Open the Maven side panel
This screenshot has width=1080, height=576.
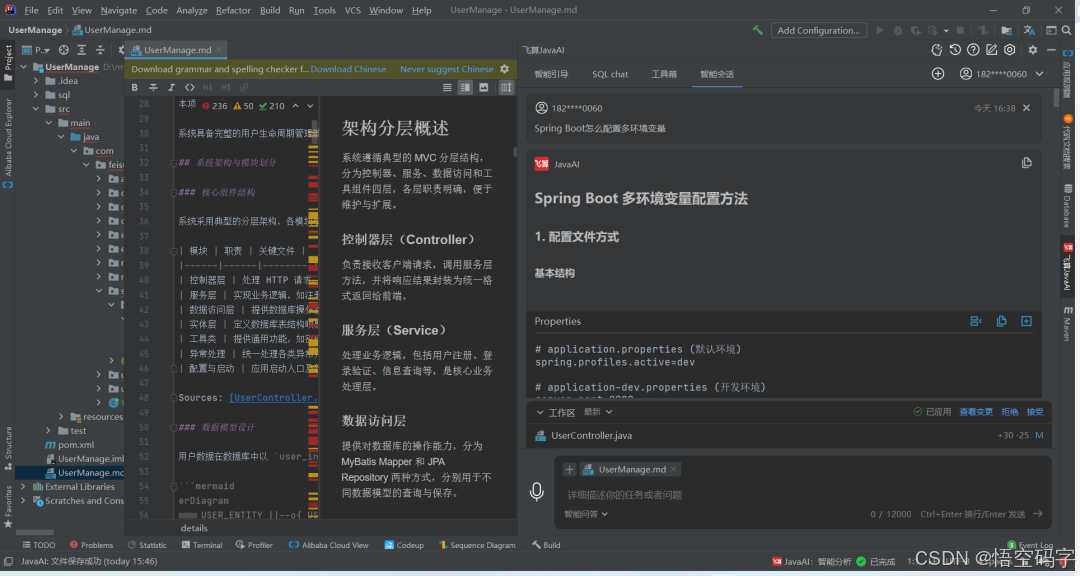1068,324
